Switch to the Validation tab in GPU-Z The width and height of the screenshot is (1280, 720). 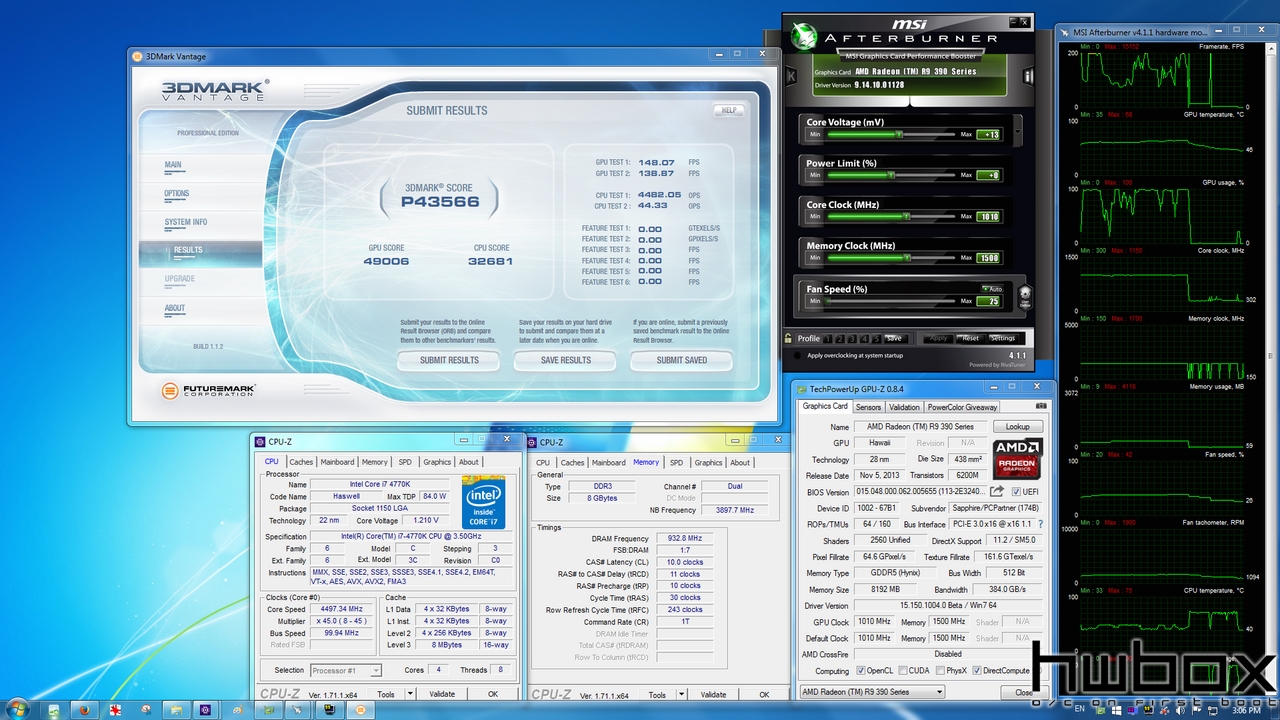pyautogui.click(x=904, y=407)
